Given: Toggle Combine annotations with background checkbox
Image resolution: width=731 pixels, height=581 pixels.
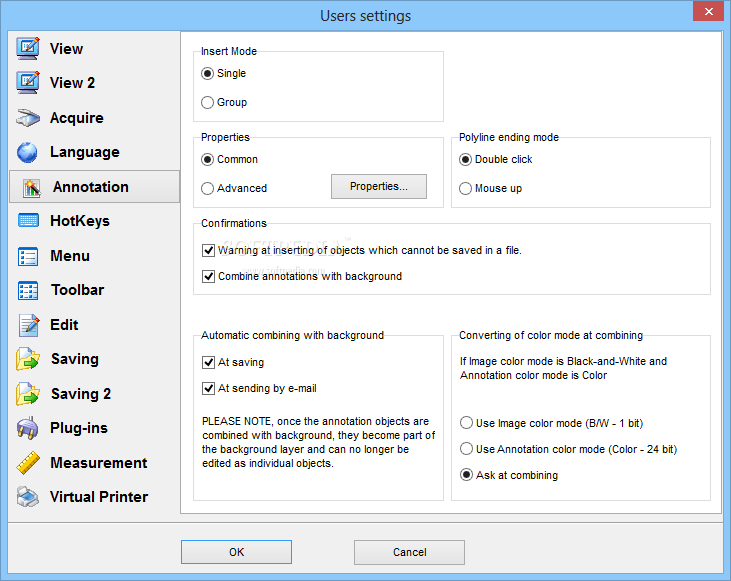Looking at the screenshot, I should (208, 277).
